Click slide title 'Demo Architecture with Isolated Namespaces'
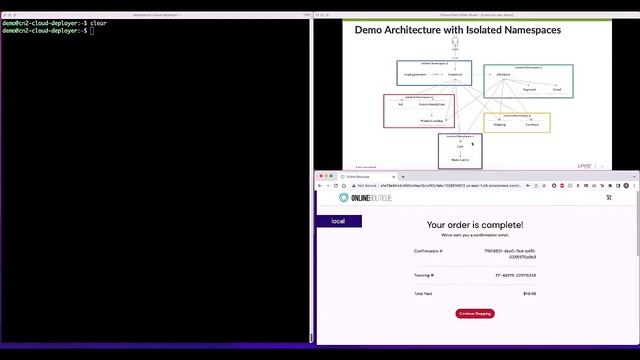Viewport: 640px width, 360px height. click(x=458, y=30)
